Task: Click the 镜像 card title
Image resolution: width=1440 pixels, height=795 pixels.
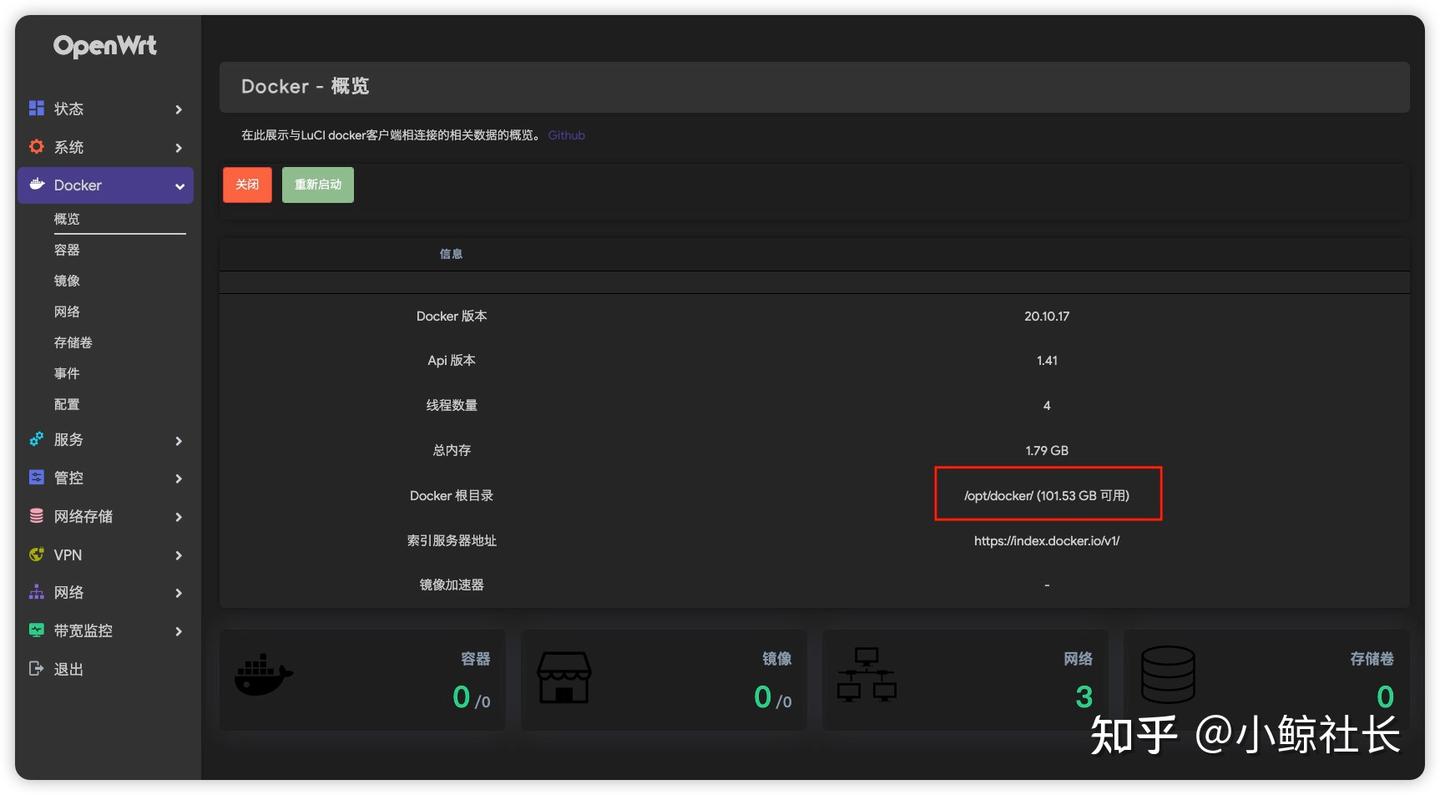Action: tap(777, 658)
